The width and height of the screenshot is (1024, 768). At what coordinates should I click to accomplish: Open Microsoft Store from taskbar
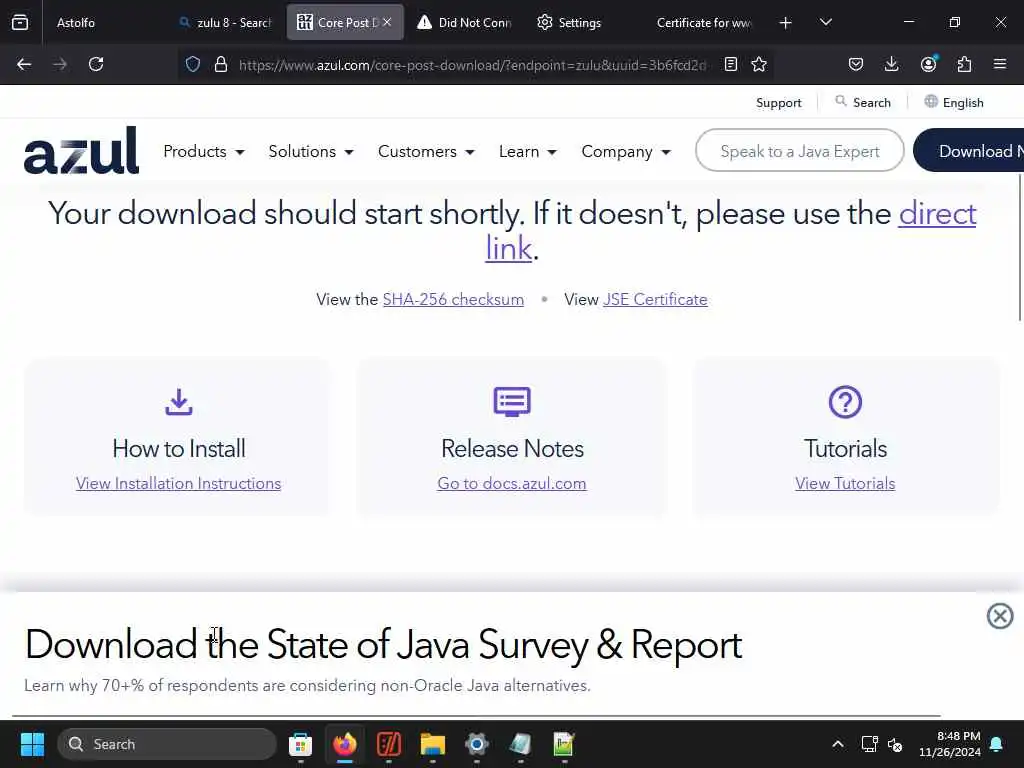(300, 744)
